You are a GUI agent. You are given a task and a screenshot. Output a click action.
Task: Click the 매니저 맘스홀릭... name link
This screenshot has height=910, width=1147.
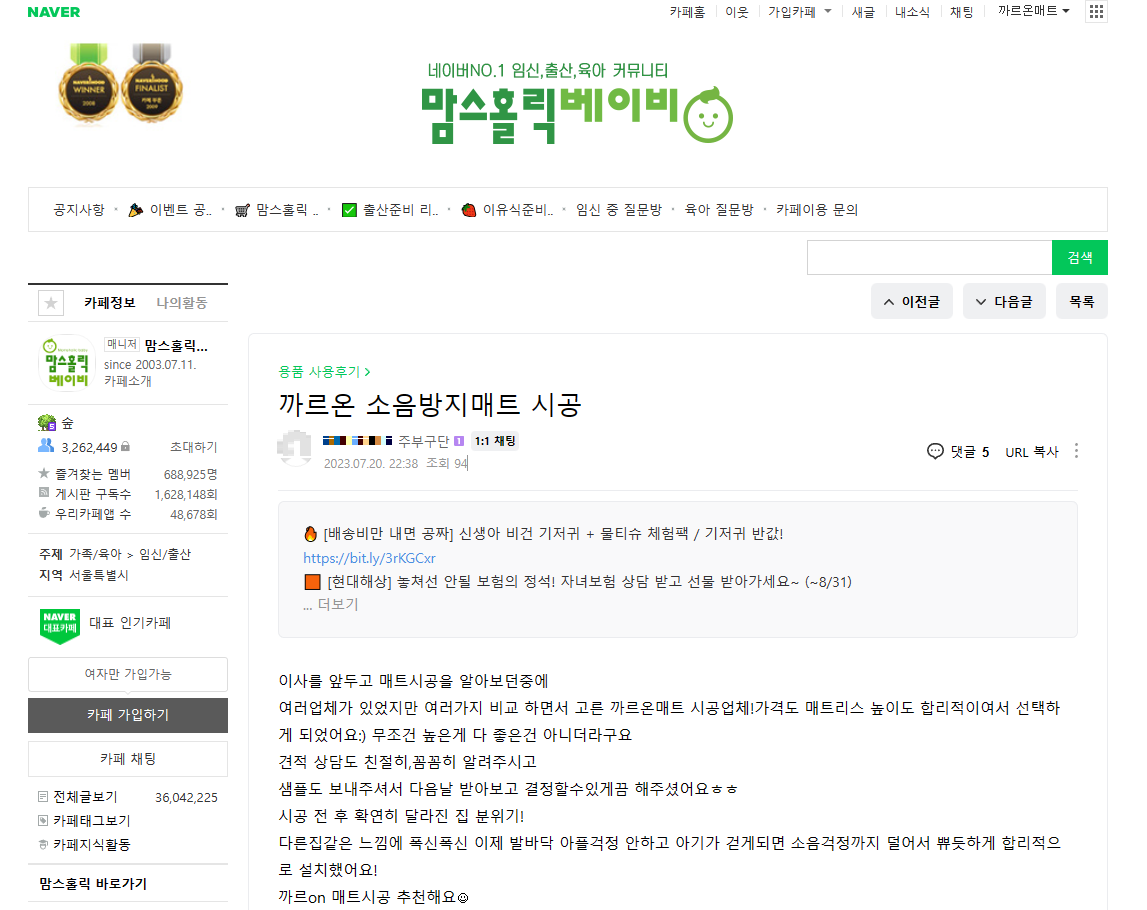pos(176,345)
